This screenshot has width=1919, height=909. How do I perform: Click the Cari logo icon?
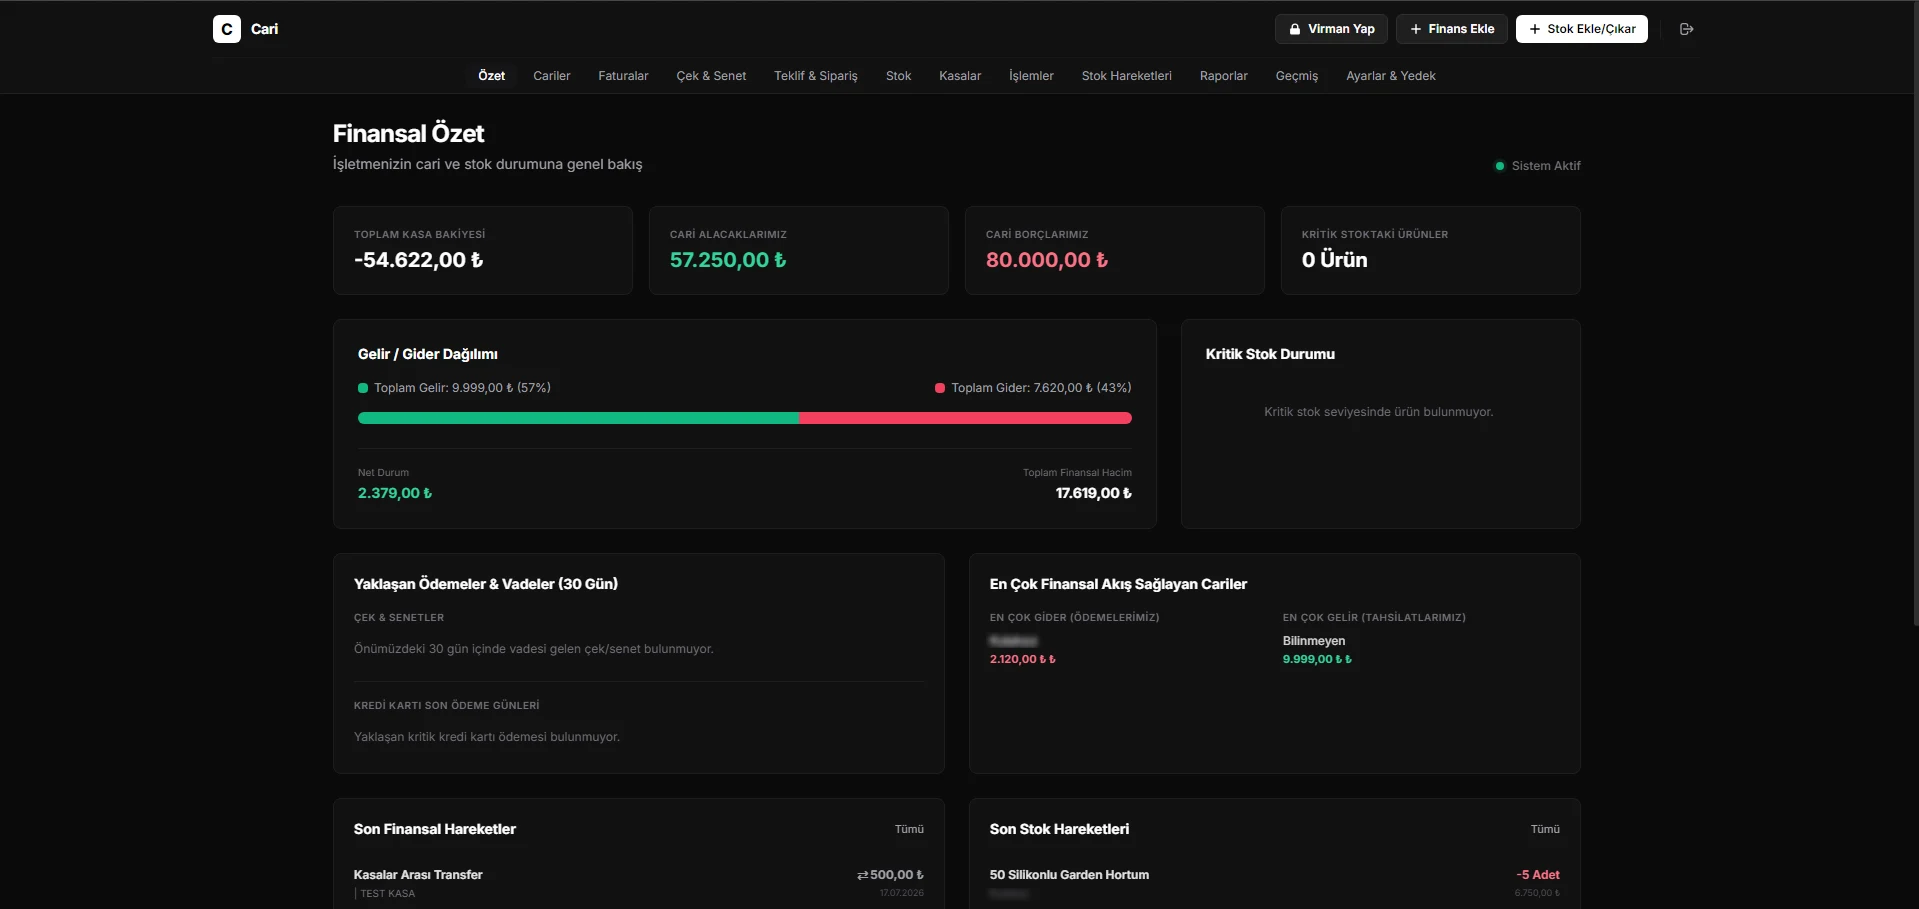(x=227, y=29)
